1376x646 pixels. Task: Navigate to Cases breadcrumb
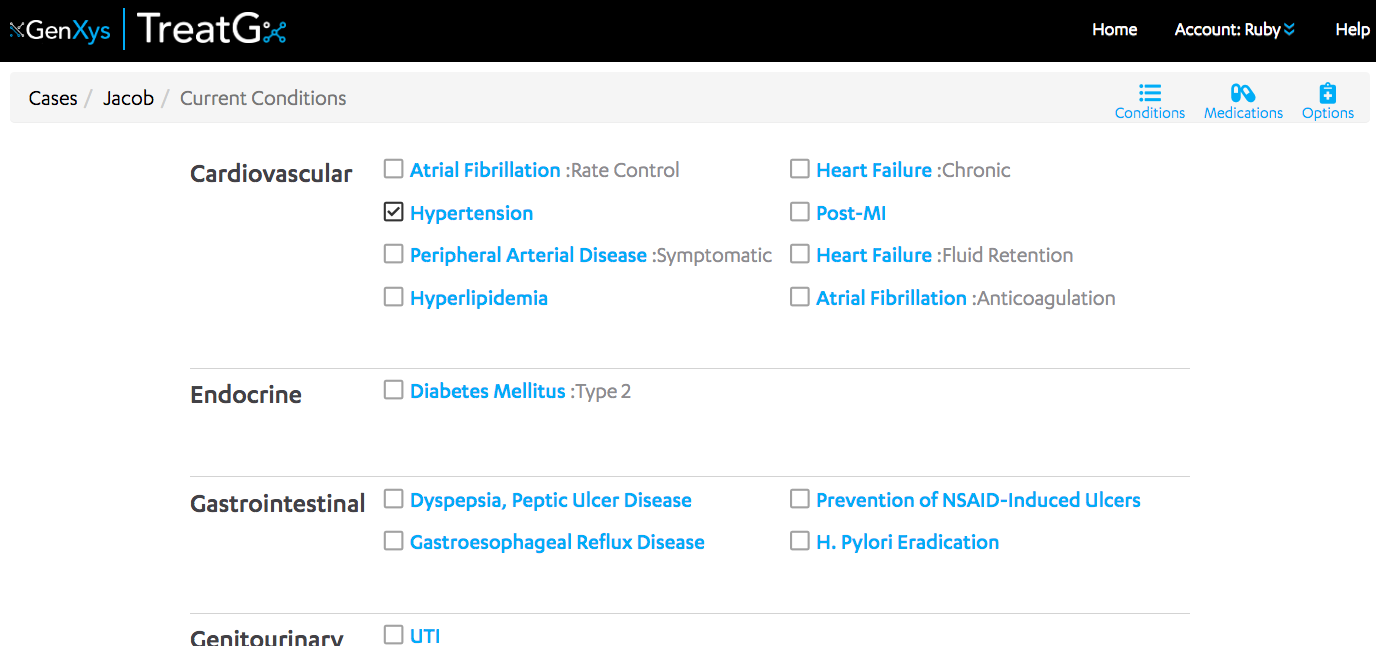pos(53,98)
